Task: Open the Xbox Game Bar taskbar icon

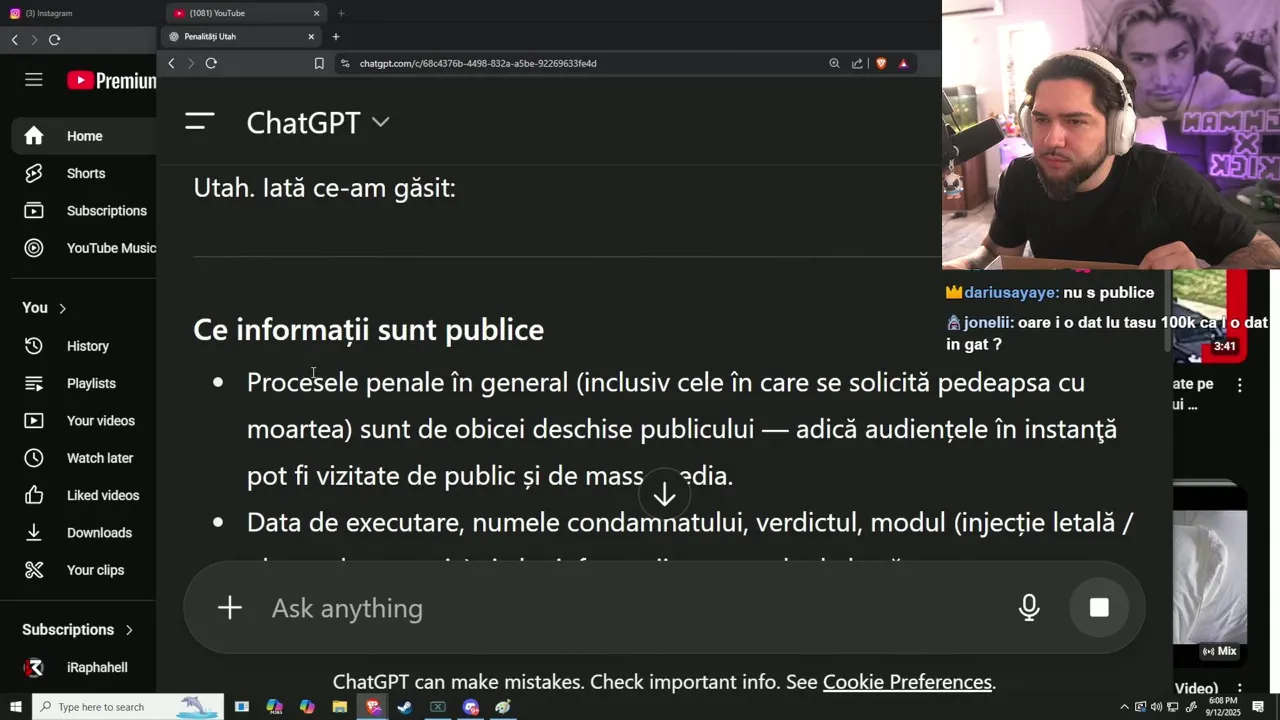Action: coord(438,707)
